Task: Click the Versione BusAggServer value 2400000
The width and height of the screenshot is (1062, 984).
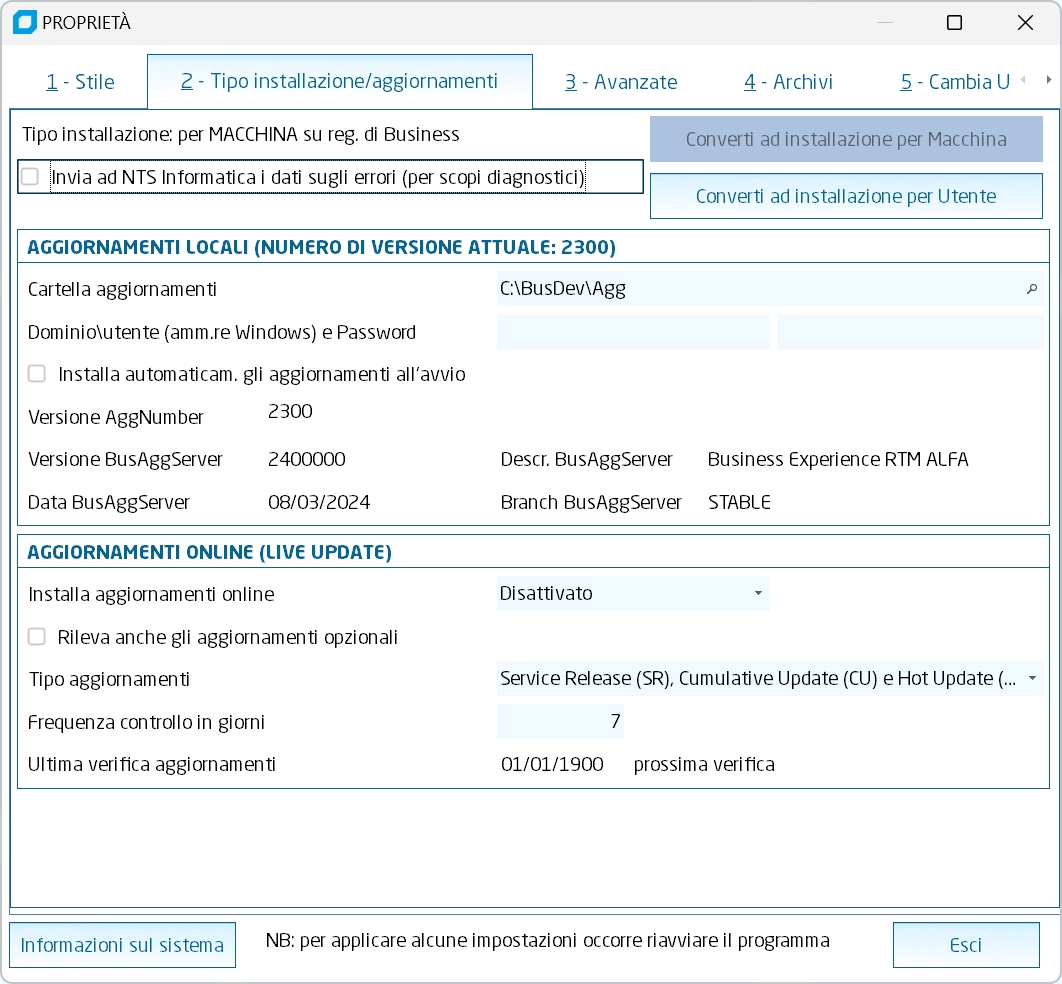Action: 307,459
